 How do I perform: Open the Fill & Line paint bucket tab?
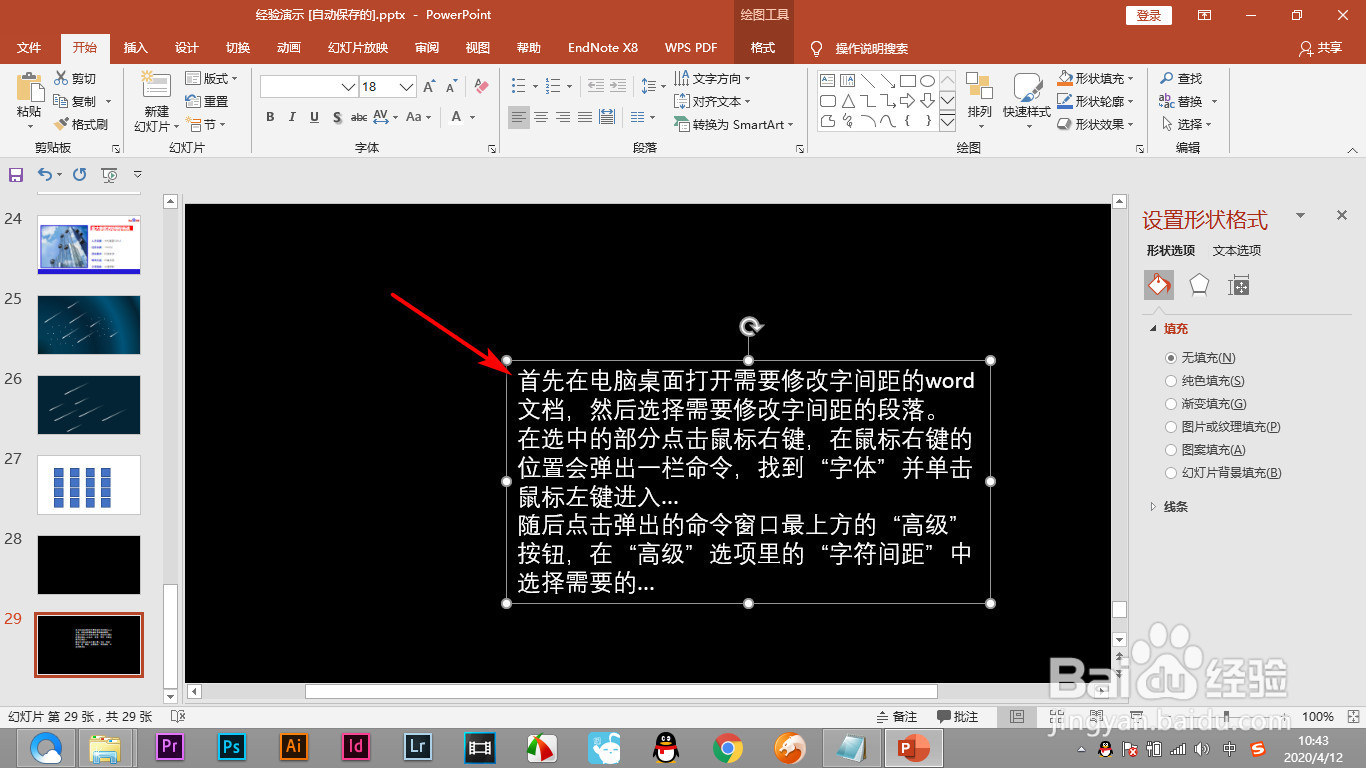pyautogui.click(x=1158, y=285)
